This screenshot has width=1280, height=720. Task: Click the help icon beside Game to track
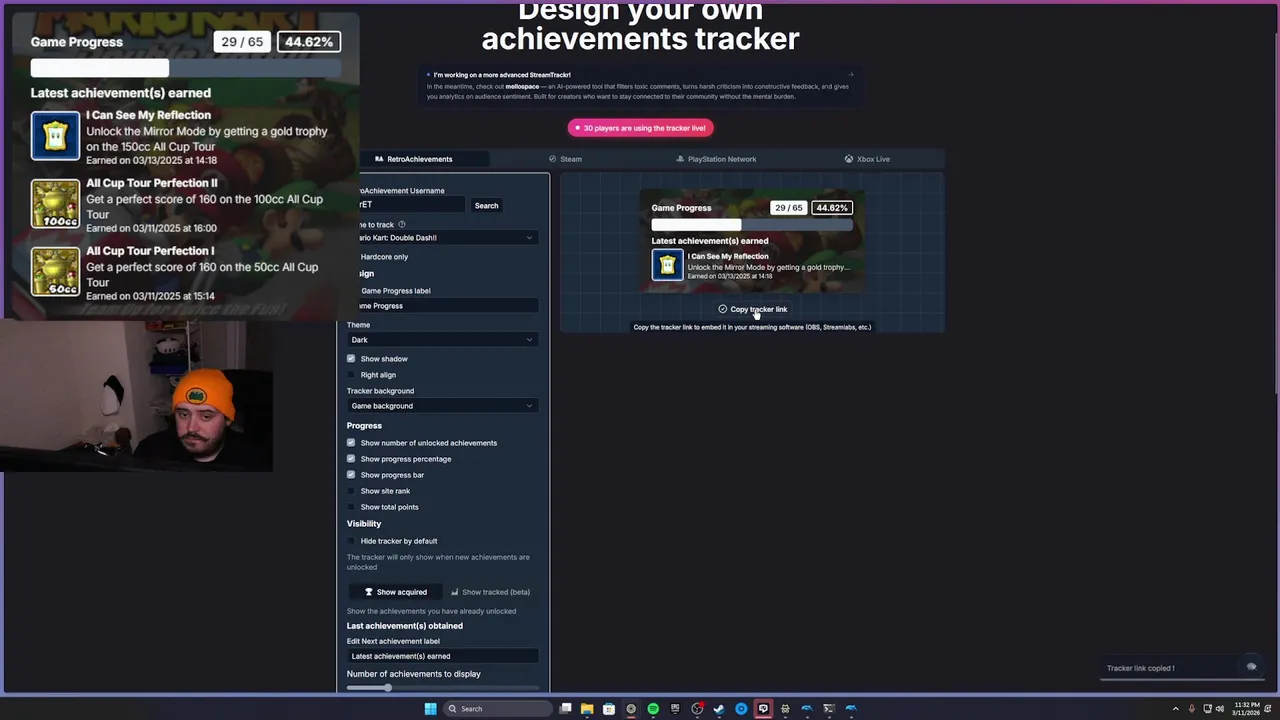pyautogui.click(x=402, y=225)
